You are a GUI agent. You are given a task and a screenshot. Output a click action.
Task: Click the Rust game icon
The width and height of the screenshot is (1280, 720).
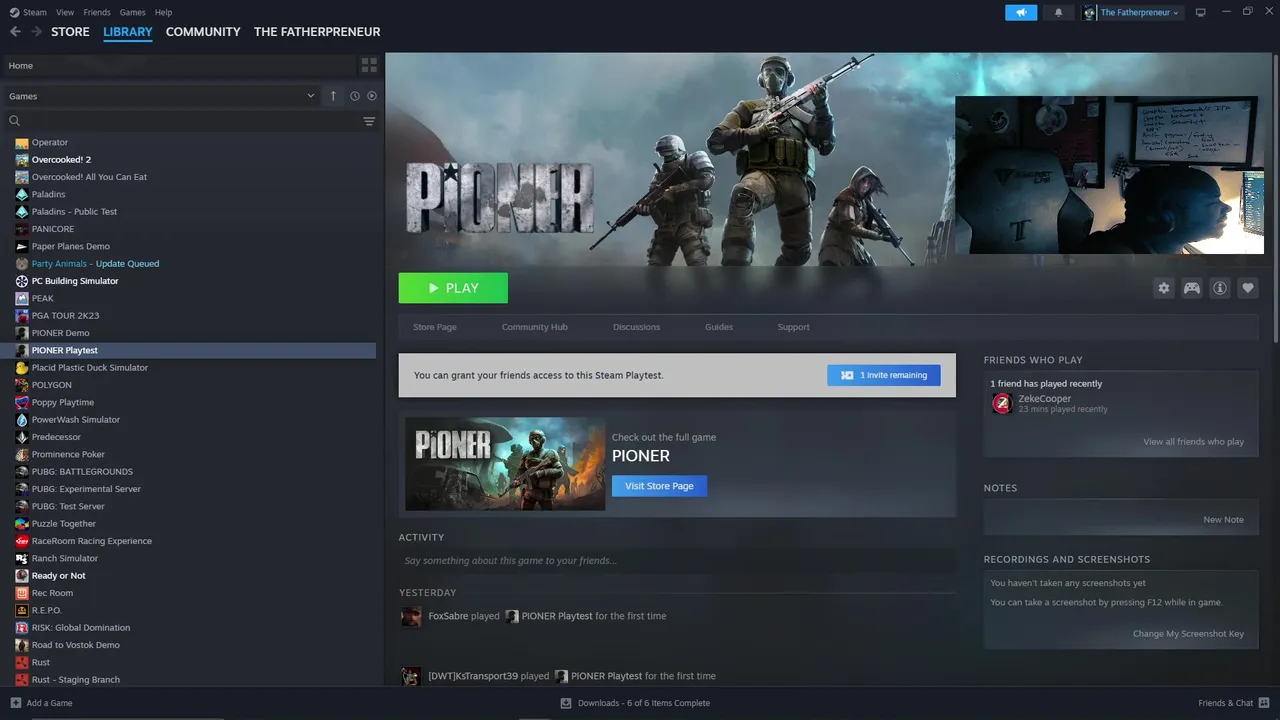click(x=22, y=662)
